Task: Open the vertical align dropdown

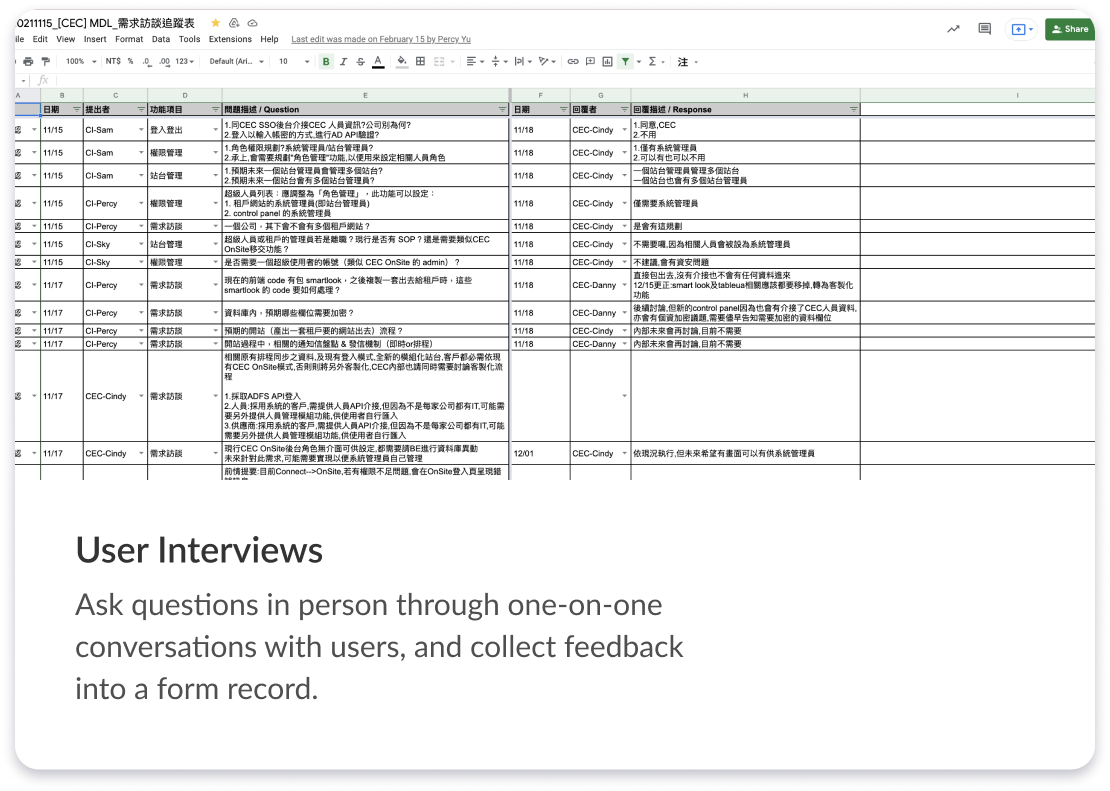Action: (499, 62)
